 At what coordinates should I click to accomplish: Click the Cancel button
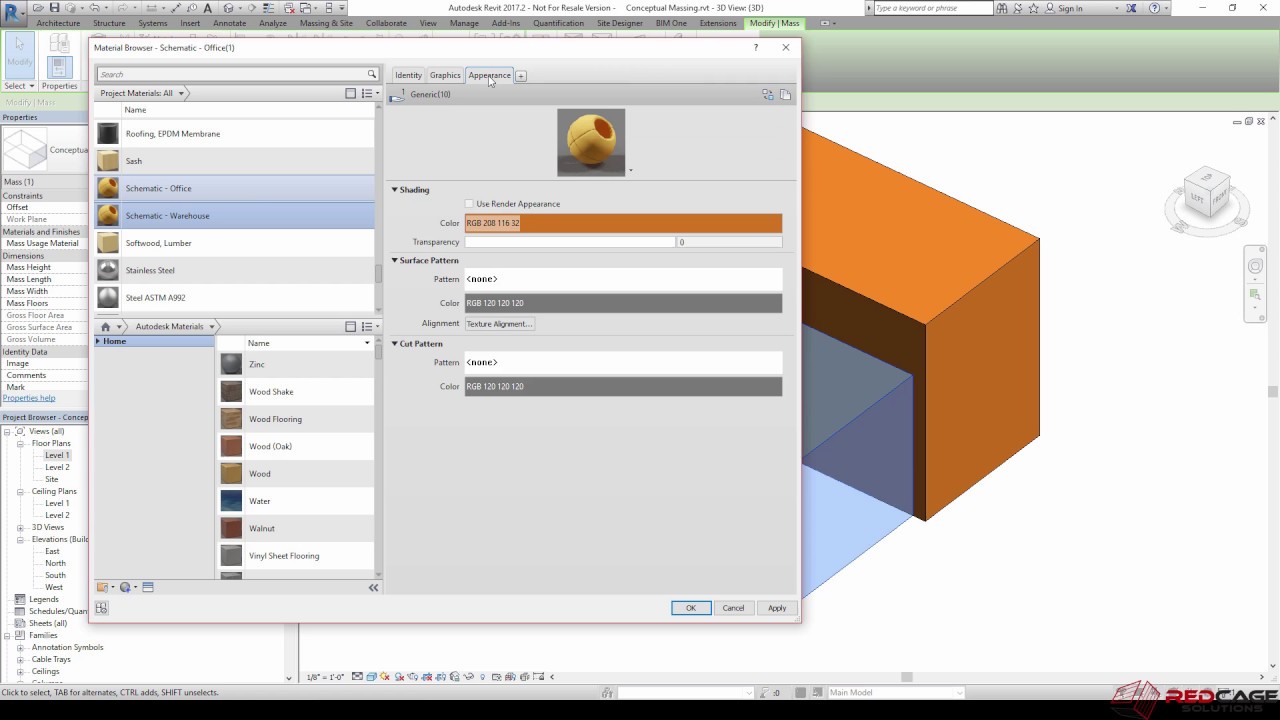pos(734,608)
